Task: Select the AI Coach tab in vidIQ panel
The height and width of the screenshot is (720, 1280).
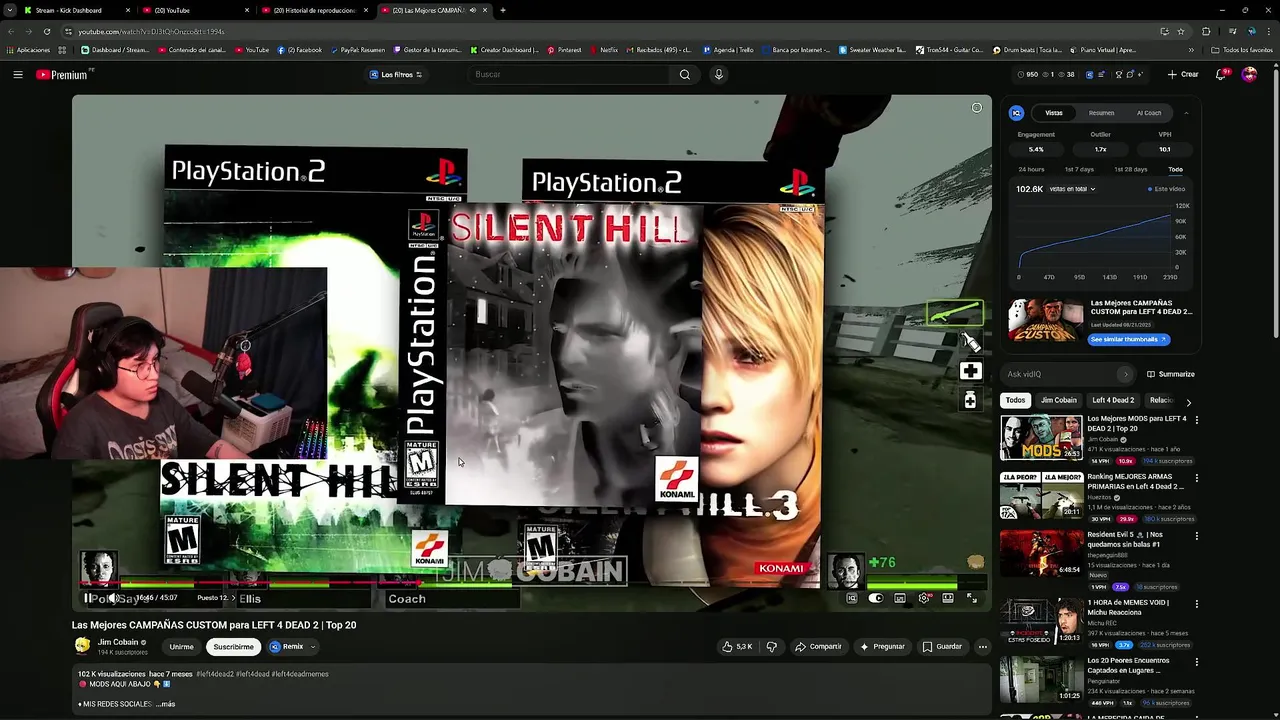Action: (x=1149, y=113)
